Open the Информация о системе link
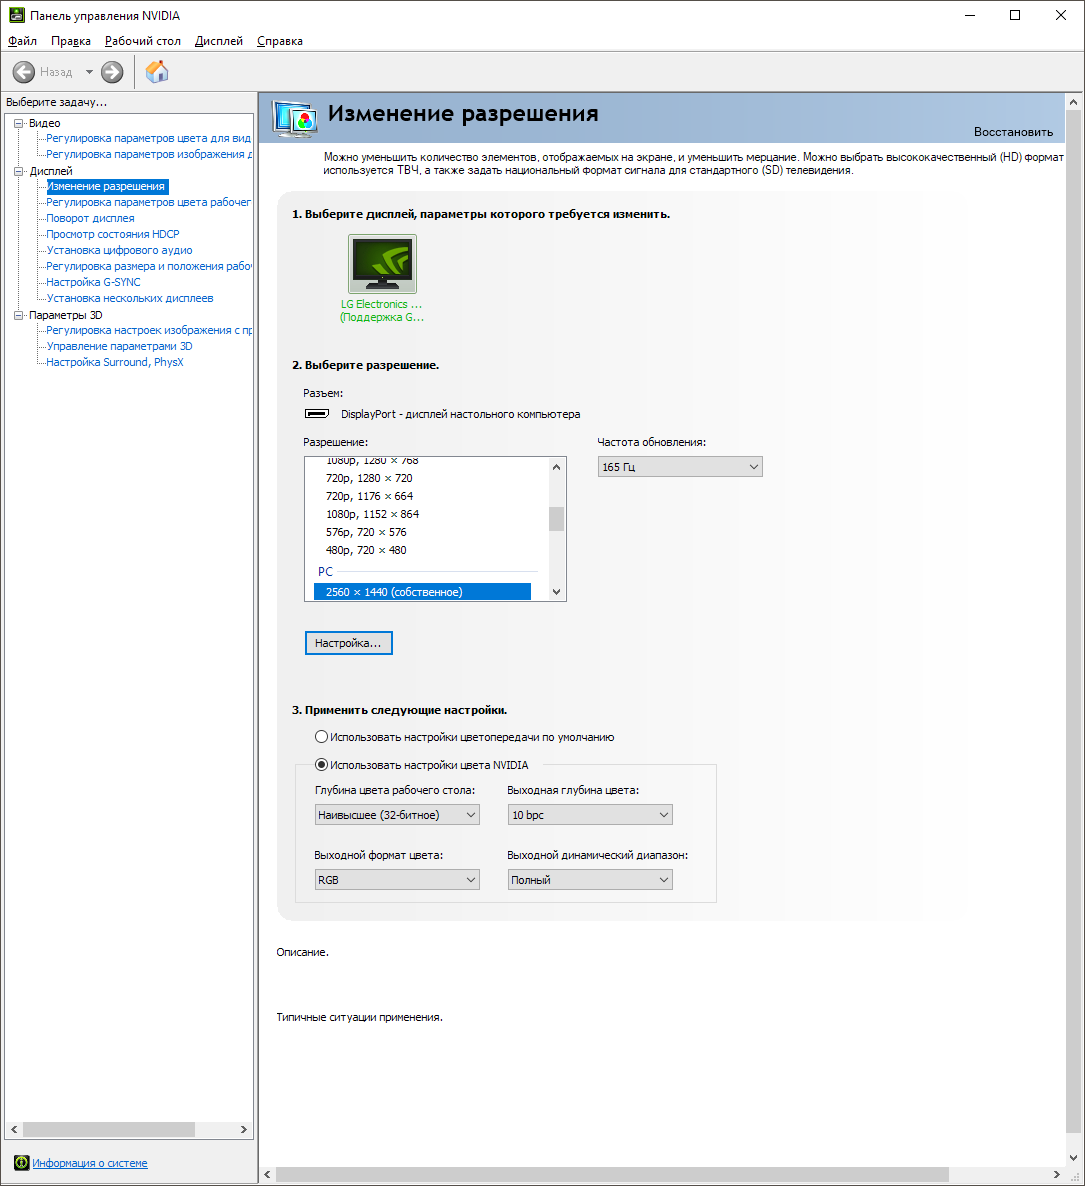Image resolution: width=1085 pixels, height=1186 pixels. click(90, 1163)
